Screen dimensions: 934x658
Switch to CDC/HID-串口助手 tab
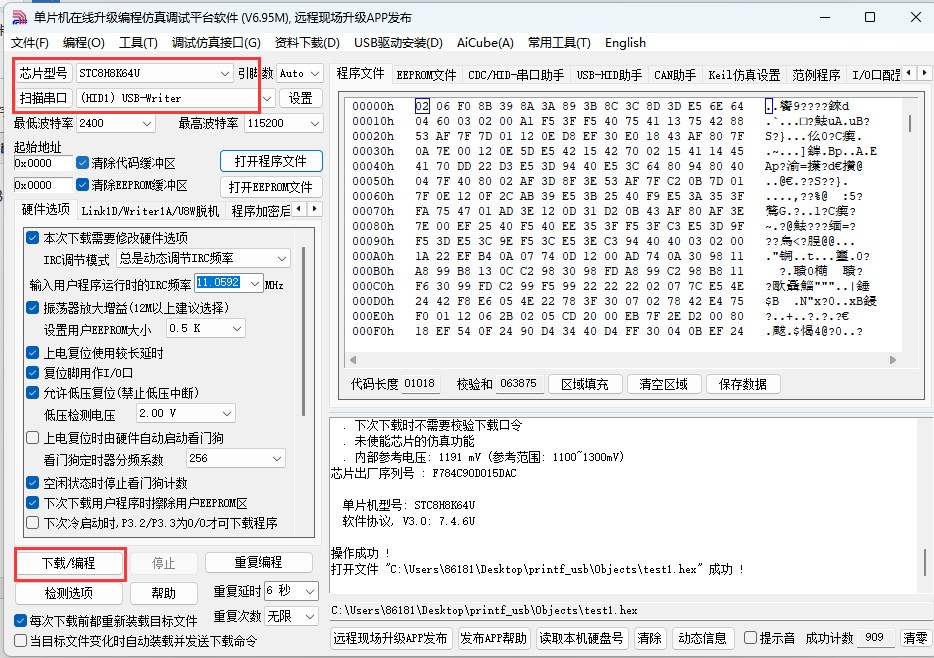(x=516, y=74)
